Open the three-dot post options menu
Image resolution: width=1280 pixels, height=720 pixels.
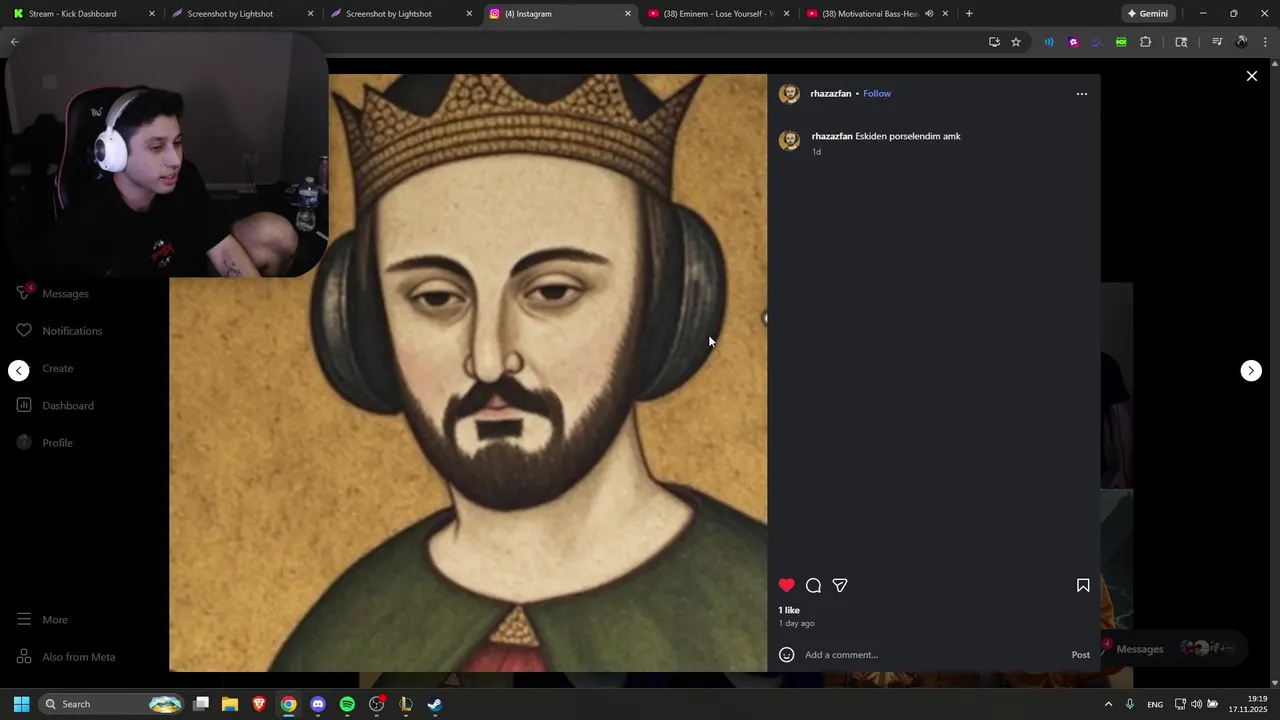[1081, 94]
